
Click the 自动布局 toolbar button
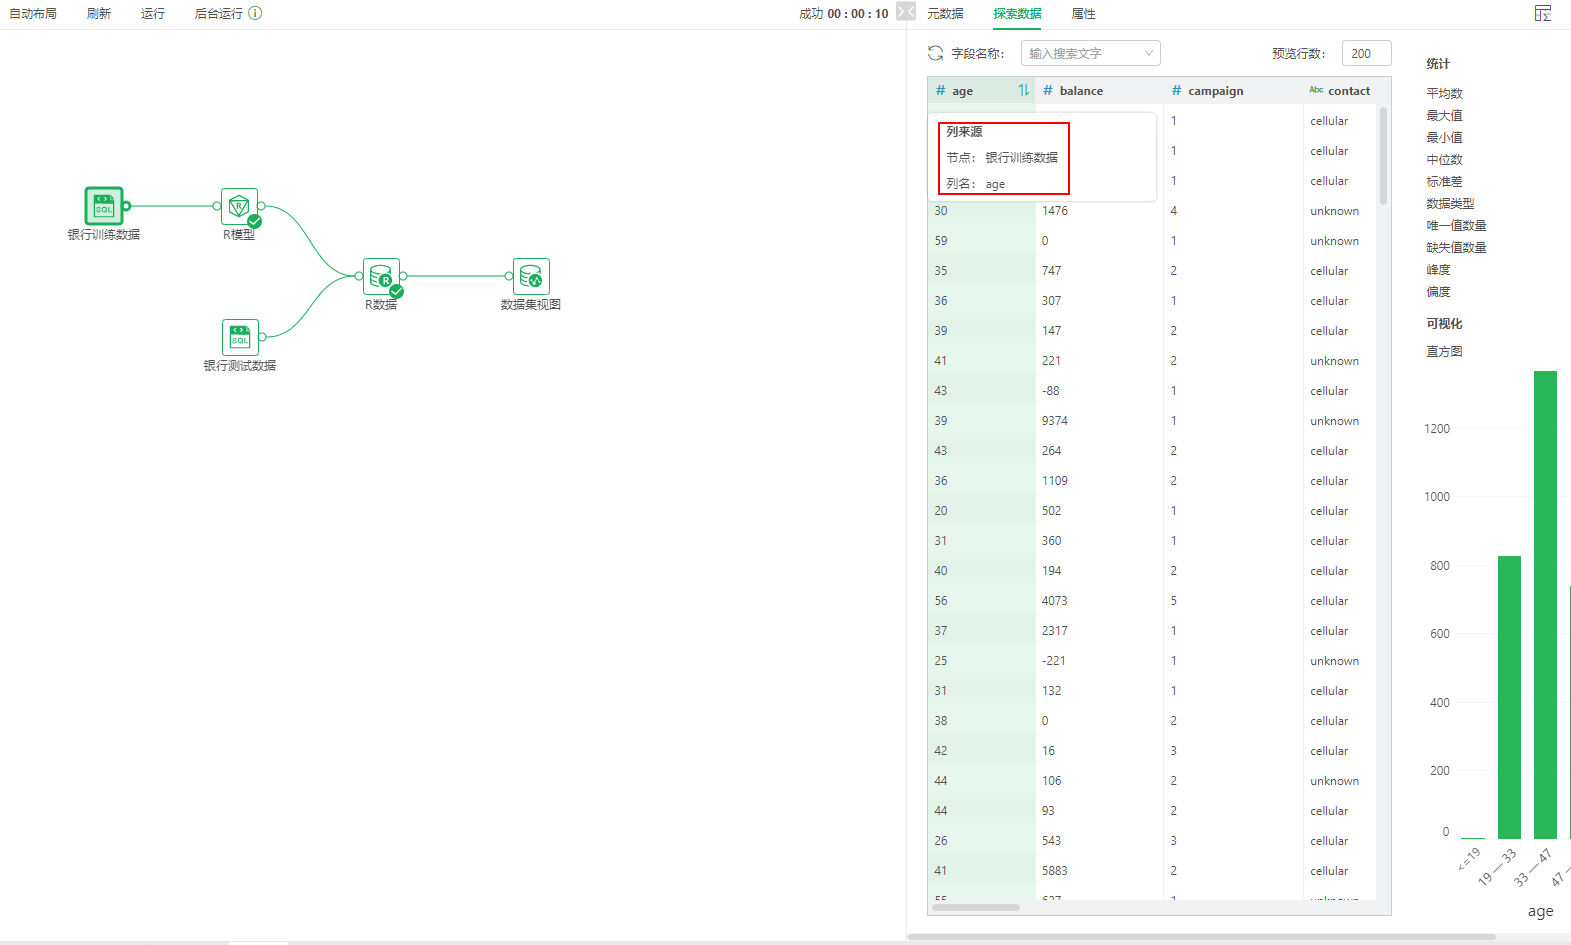click(x=33, y=14)
